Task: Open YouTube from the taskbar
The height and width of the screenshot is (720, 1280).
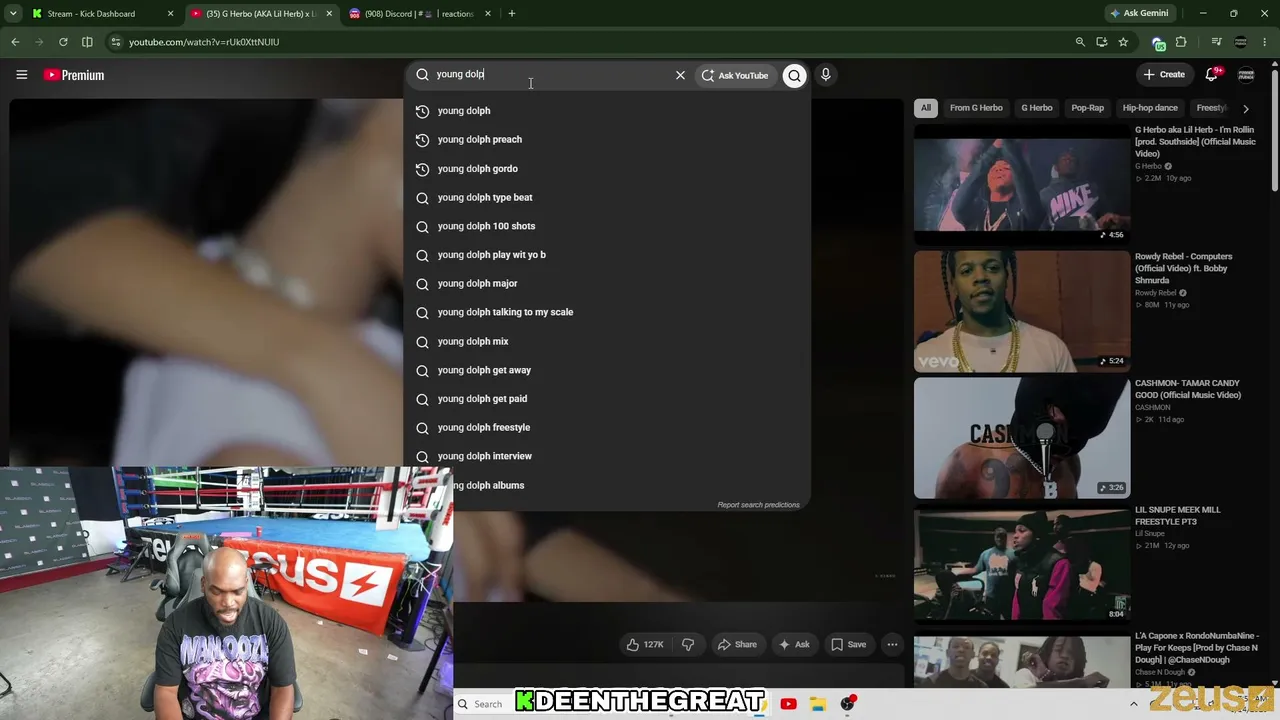Action: (788, 704)
